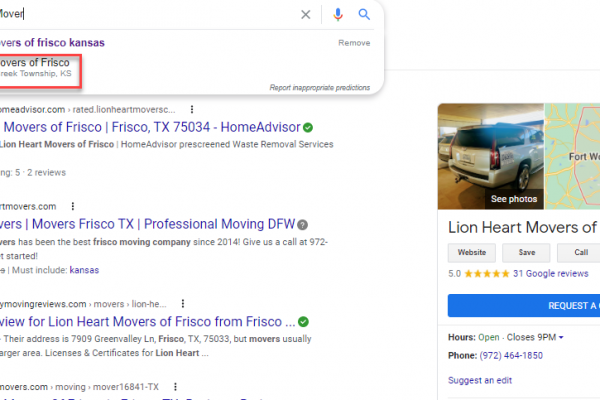
Task: Click green verified badge on HomeAdvisor result
Action: pyautogui.click(x=309, y=127)
